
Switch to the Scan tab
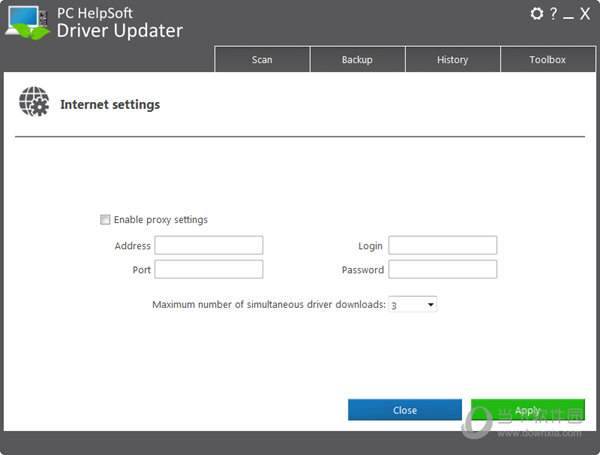pyautogui.click(x=262, y=59)
